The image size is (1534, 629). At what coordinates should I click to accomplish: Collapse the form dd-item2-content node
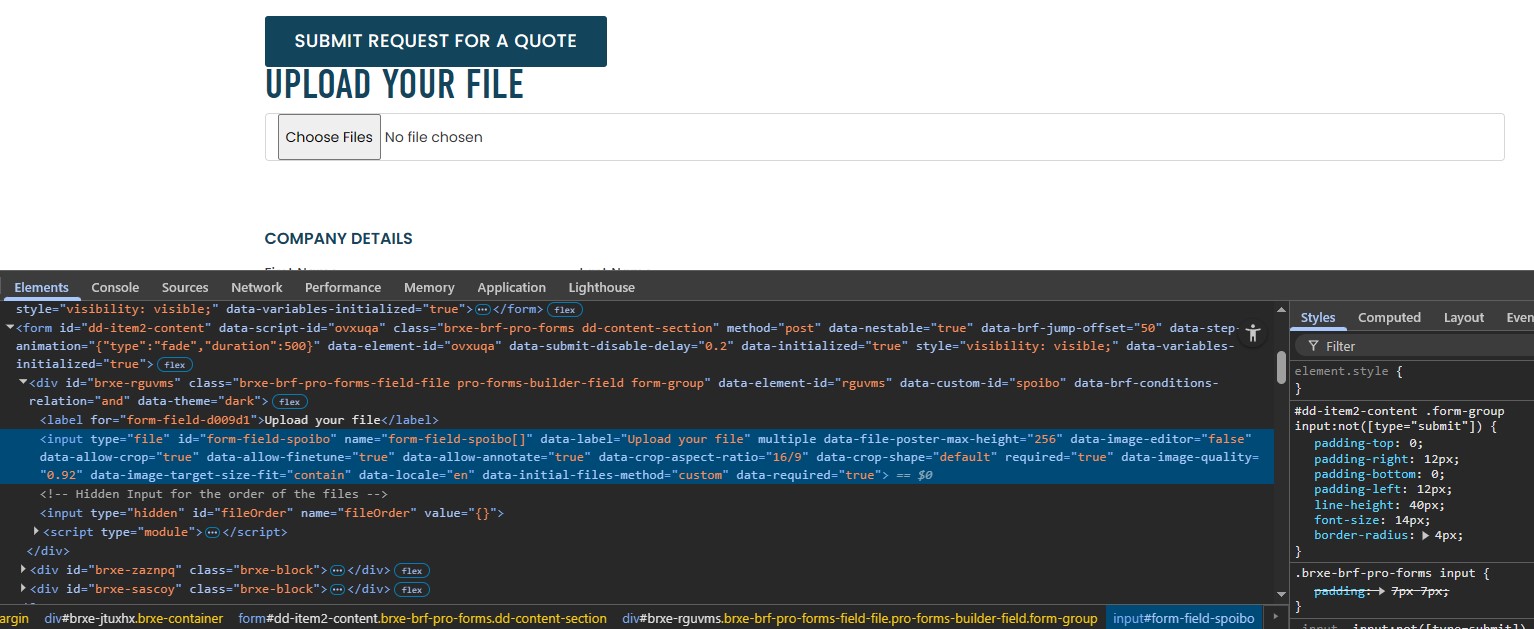pos(10,327)
